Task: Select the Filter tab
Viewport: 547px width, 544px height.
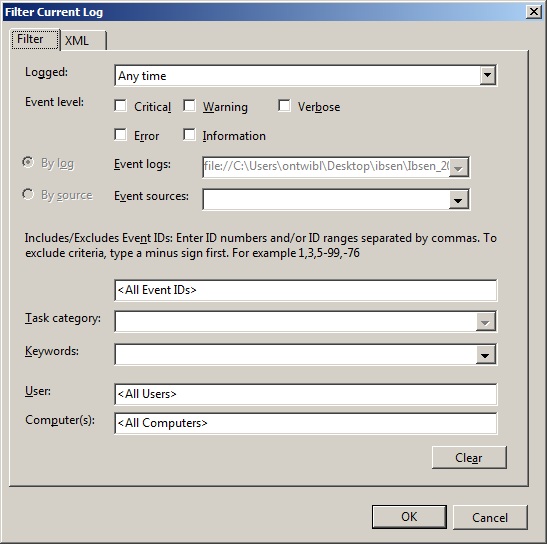Action: click(x=35, y=39)
